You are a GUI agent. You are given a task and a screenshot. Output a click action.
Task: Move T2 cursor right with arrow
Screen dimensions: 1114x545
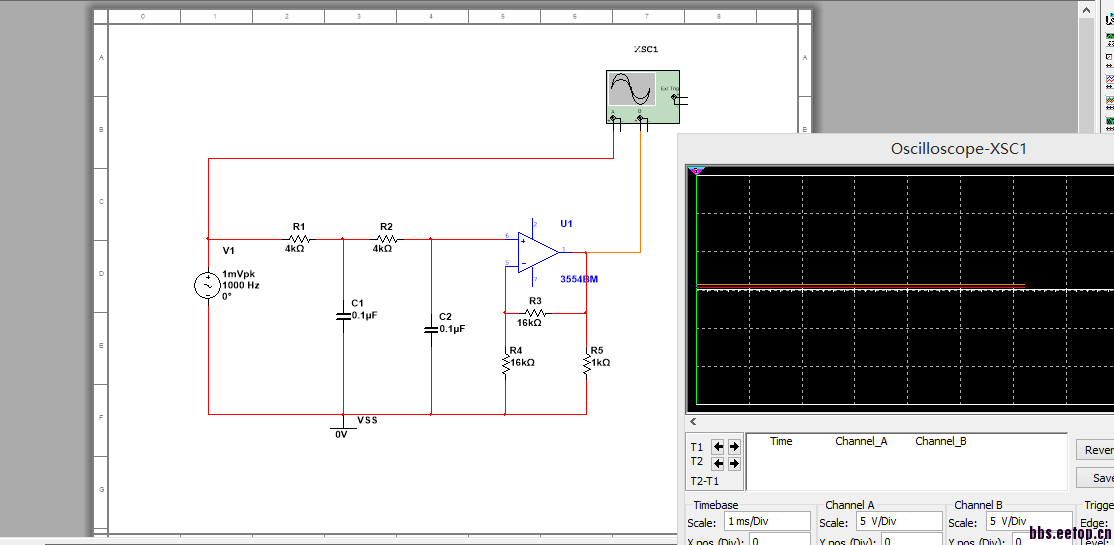click(x=734, y=463)
